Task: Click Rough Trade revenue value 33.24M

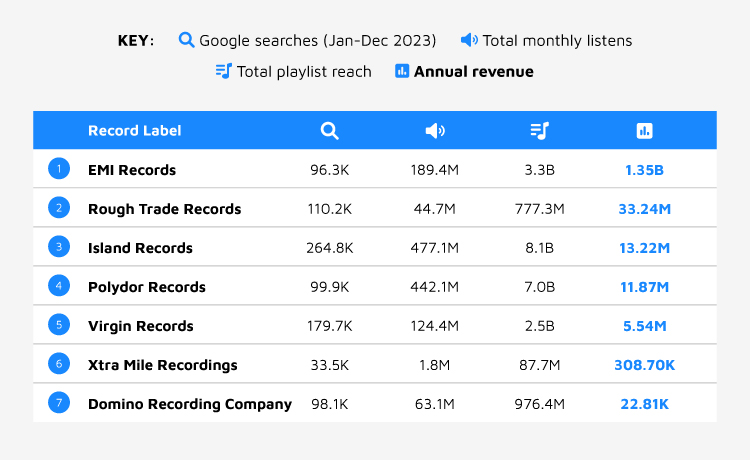Action: pos(644,209)
